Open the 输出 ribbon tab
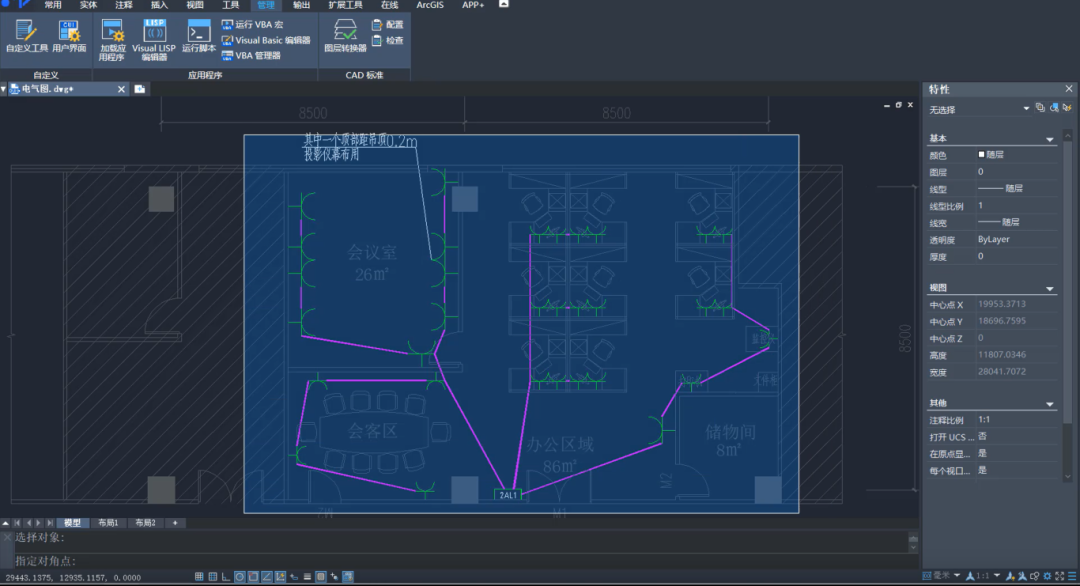Screen dimensions: 1080x586 pyautogui.click(x=302, y=5)
